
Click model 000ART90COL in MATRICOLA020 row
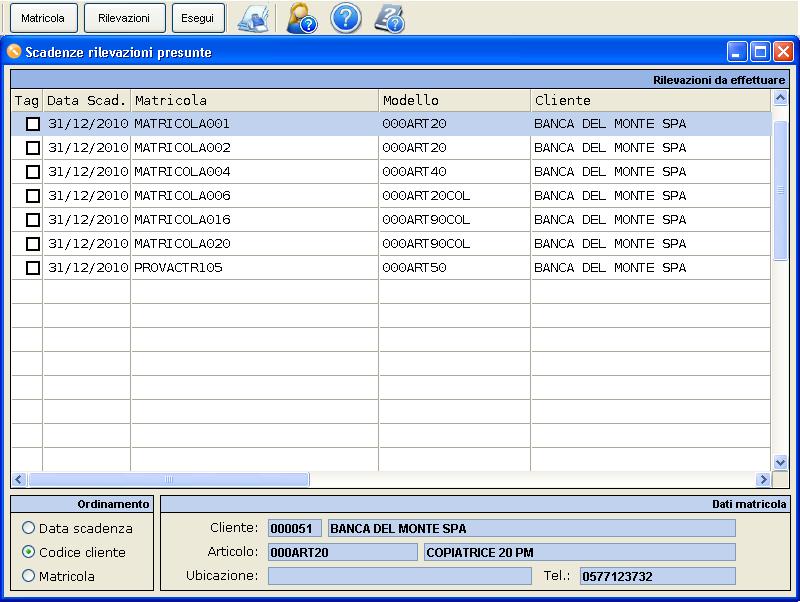[455, 244]
